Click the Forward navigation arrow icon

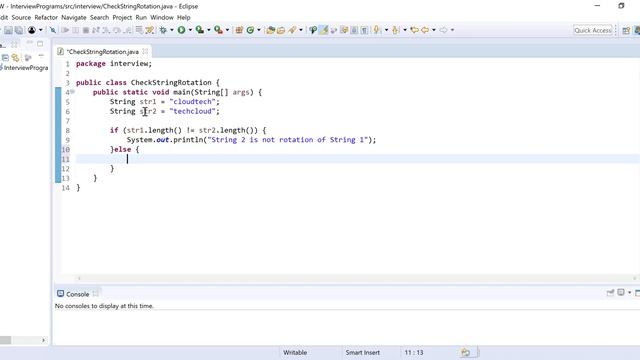coord(443,30)
